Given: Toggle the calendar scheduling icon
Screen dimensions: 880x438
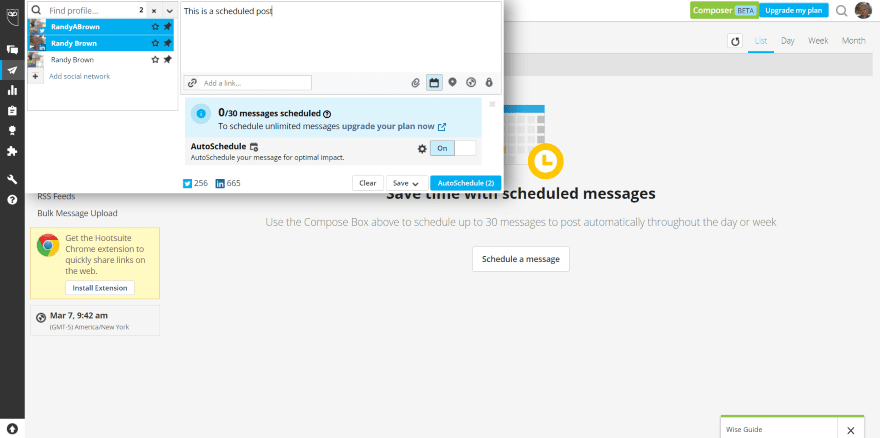Looking at the screenshot, I should coord(434,83).
